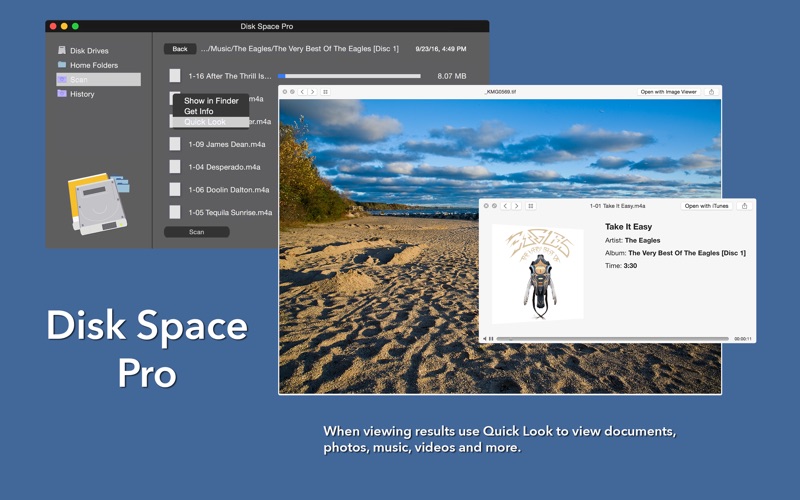The image size is (800, 500).
Task: Click the Artist: The Eagles line
Action: coord(633,240)
